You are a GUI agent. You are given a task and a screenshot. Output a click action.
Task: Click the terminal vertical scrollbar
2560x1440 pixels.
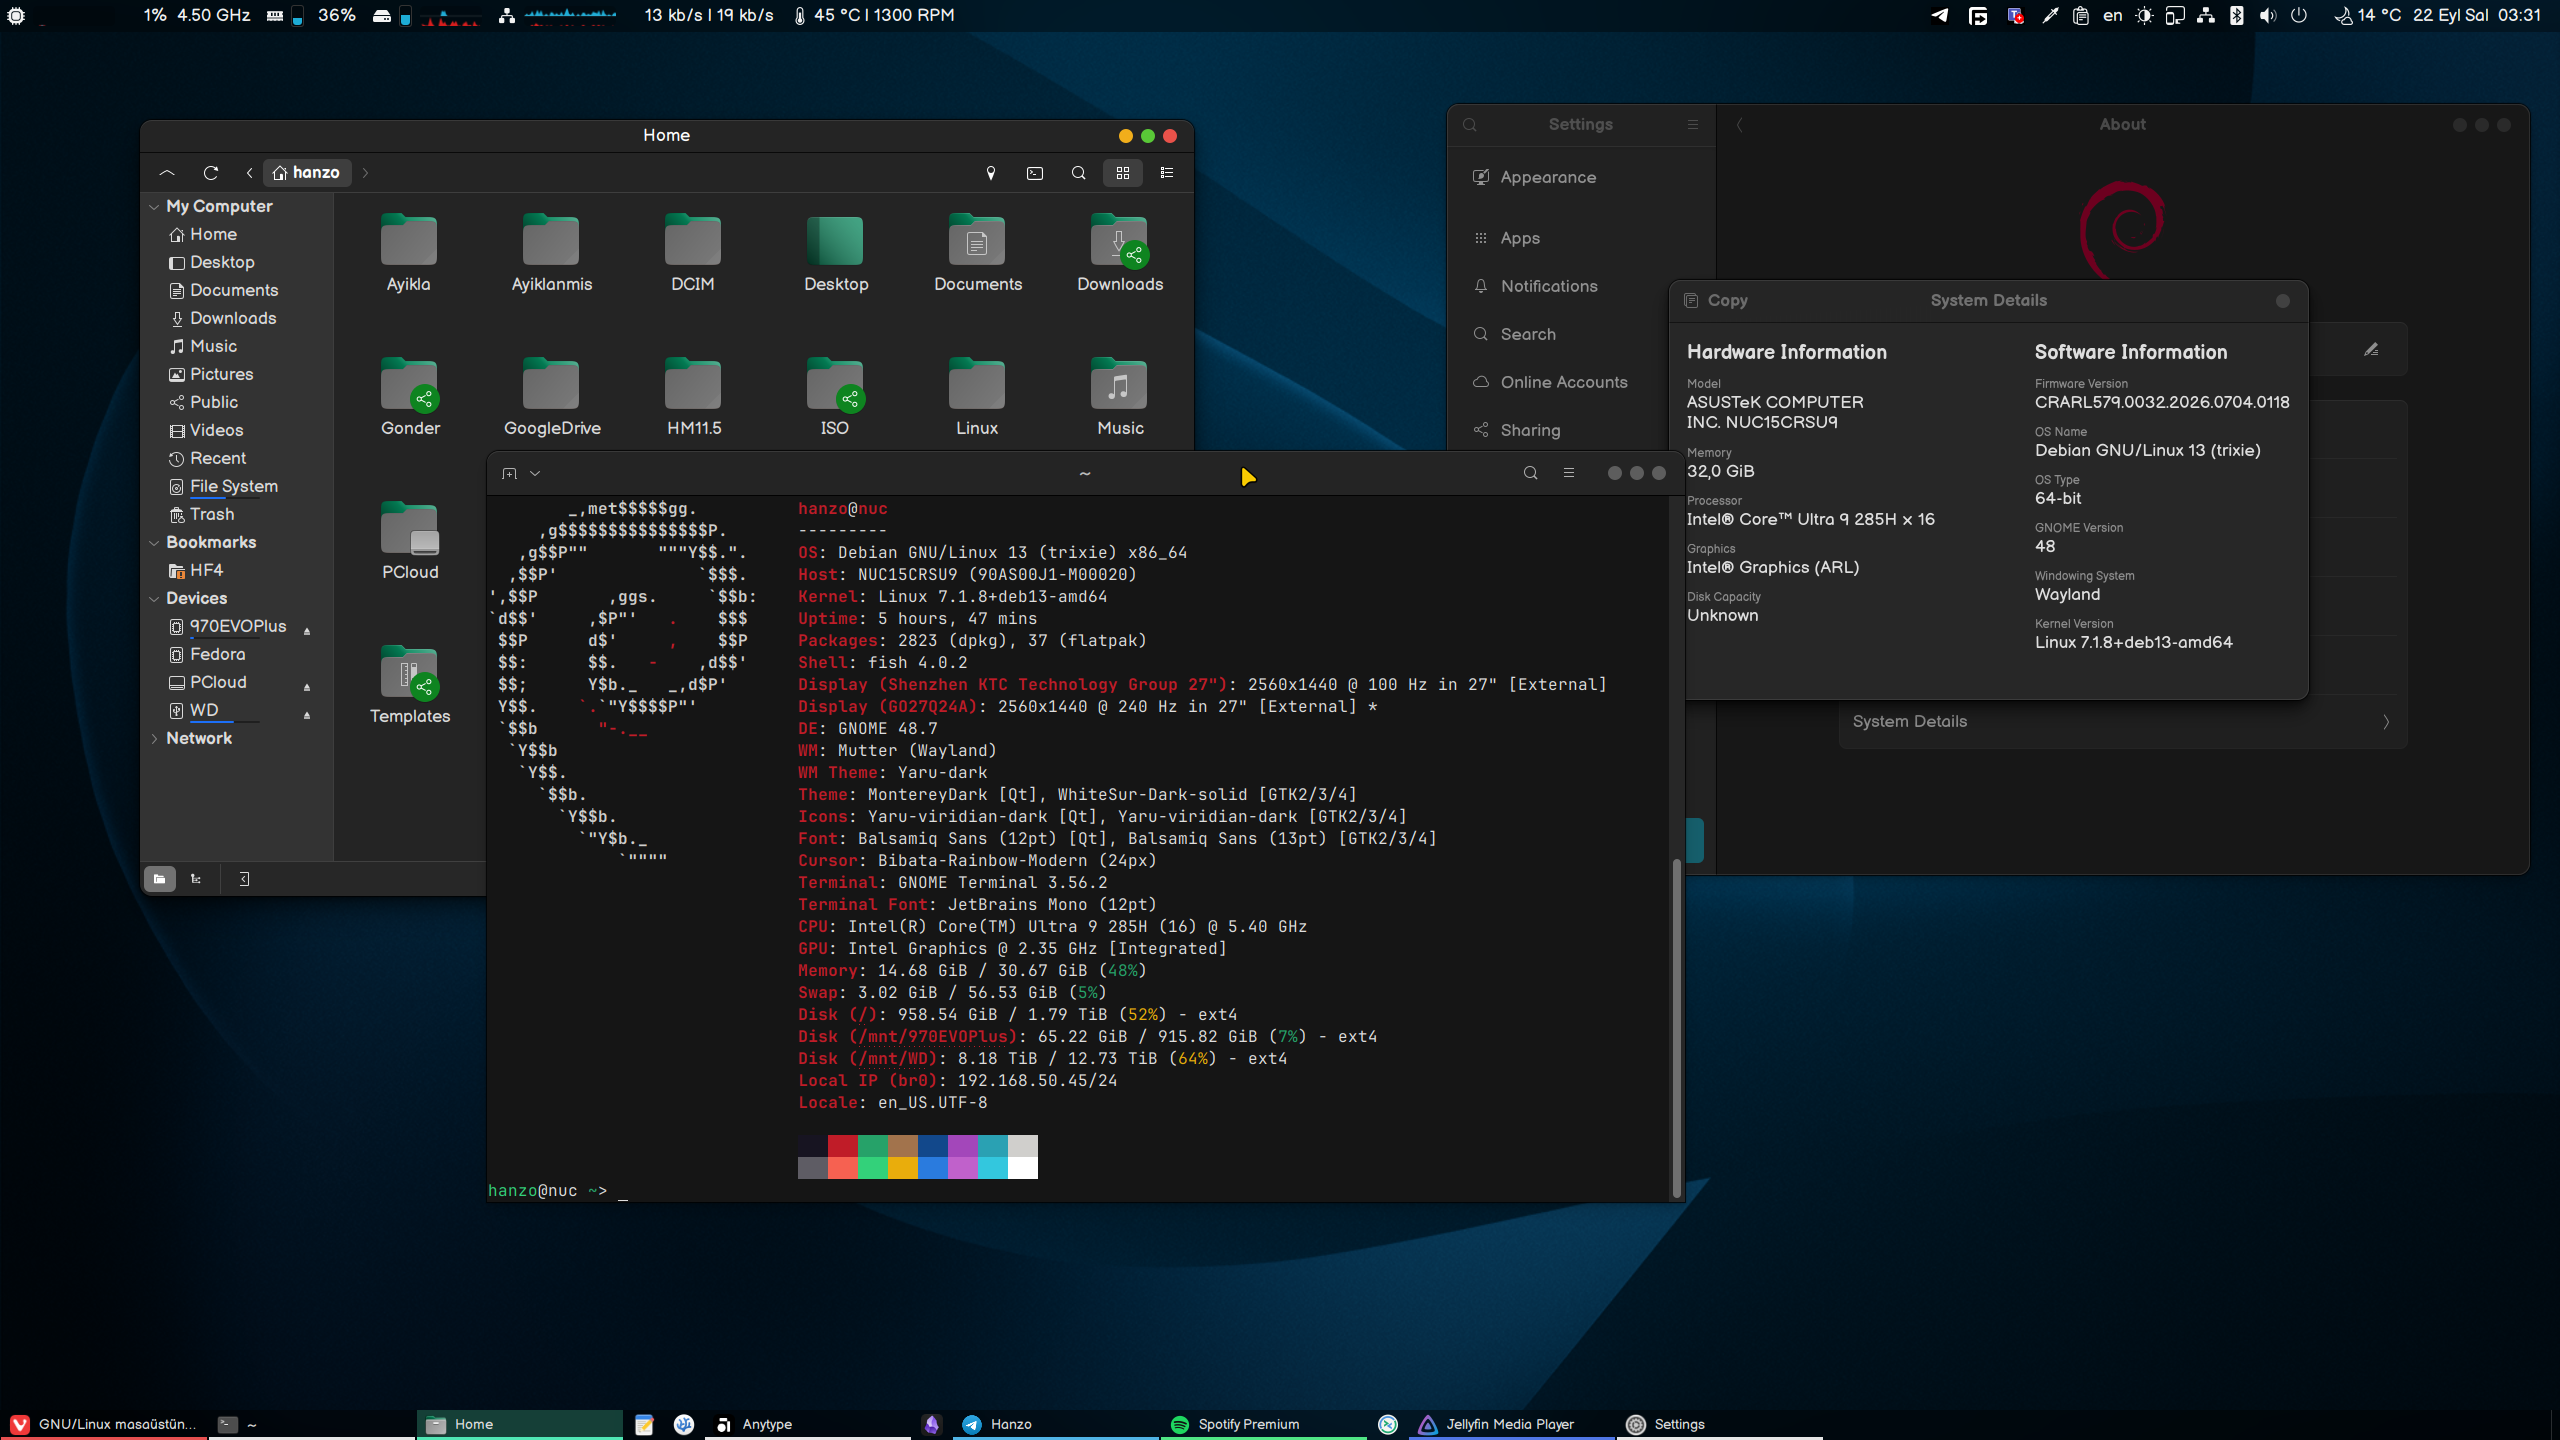[x=1676, y=1026]
